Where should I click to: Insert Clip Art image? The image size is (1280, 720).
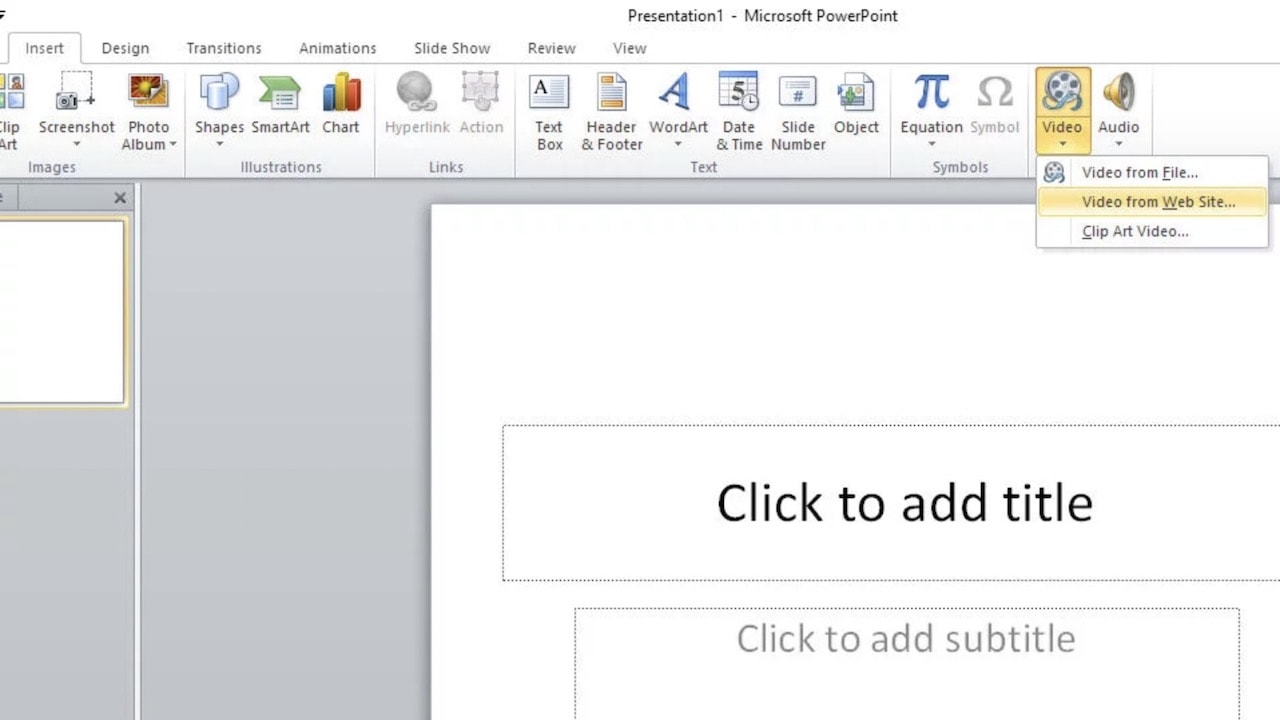9,110
